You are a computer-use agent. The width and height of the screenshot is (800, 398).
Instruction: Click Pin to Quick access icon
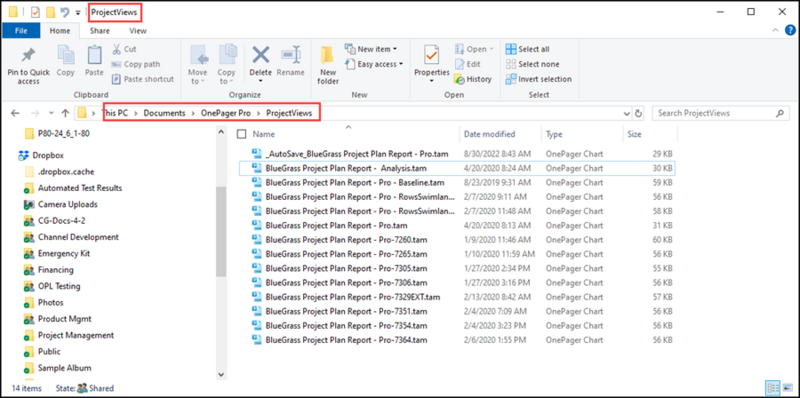(x=28, y=55)
